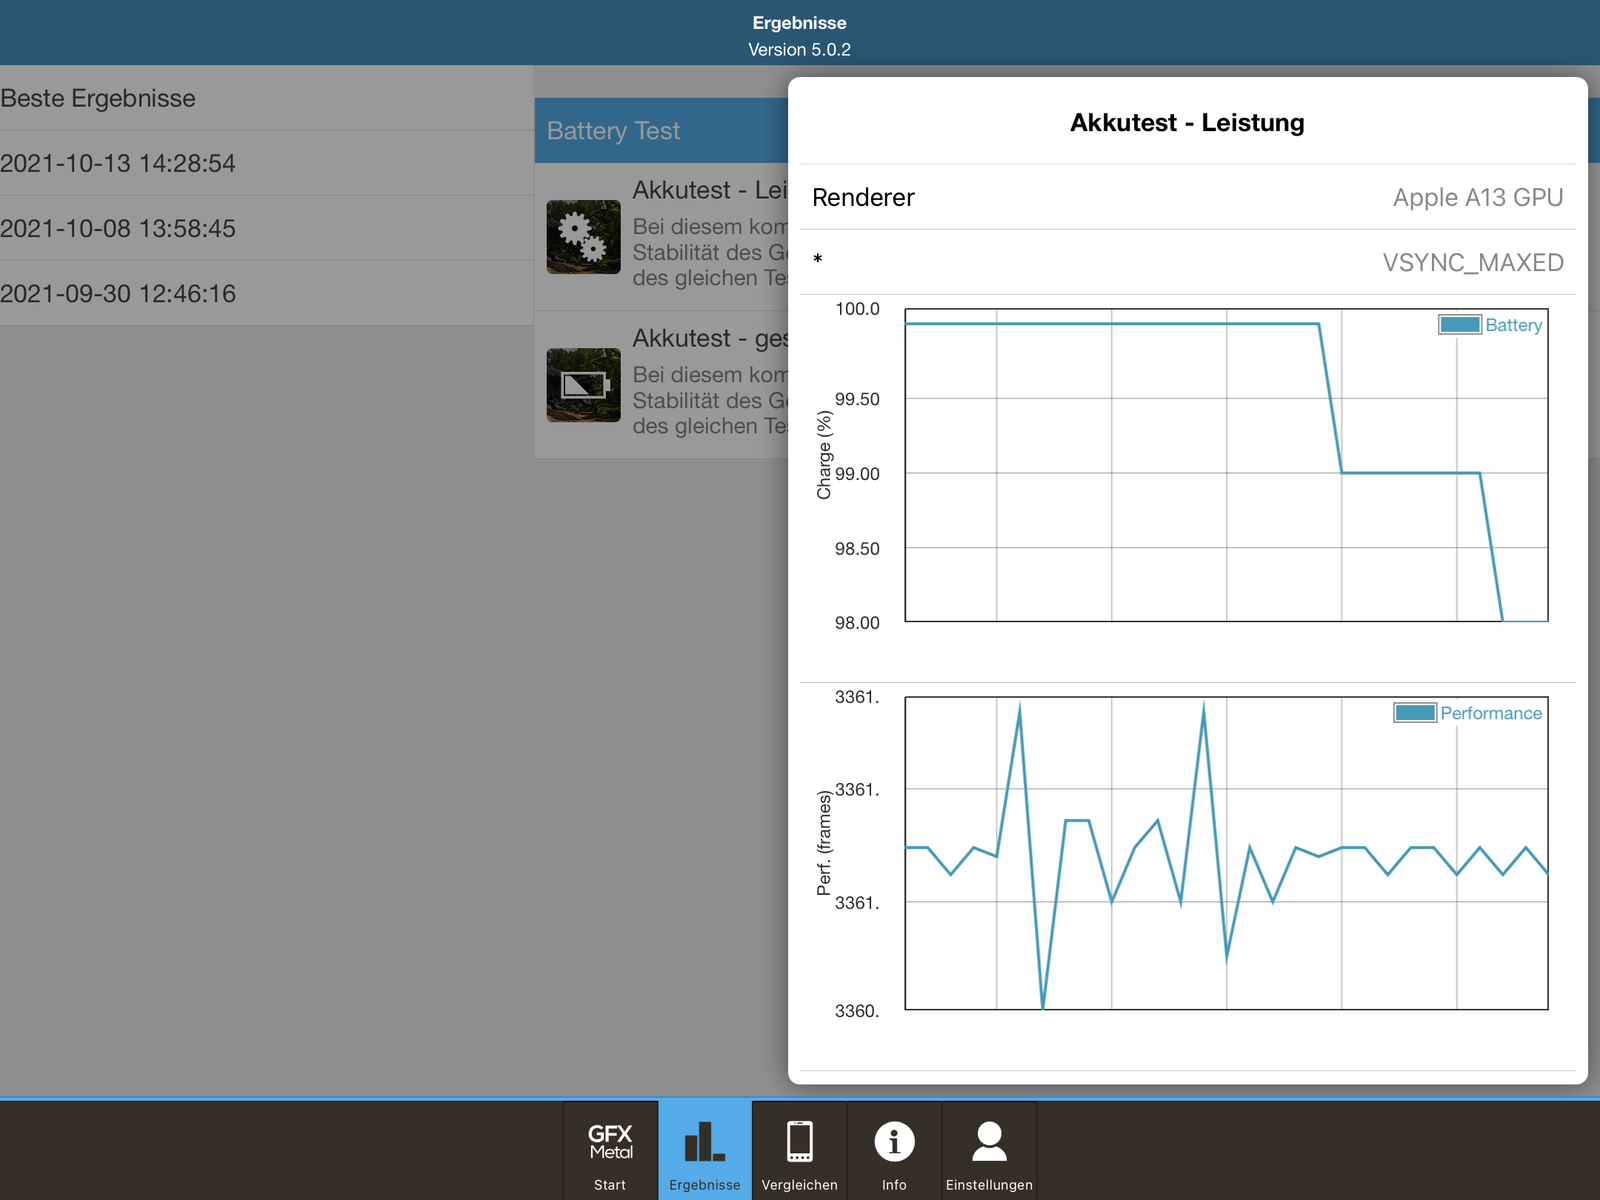Select result from 2021-10-08 13:58:45
The height and width of the screenshot is (1200, 1600).
pos(266,228)
